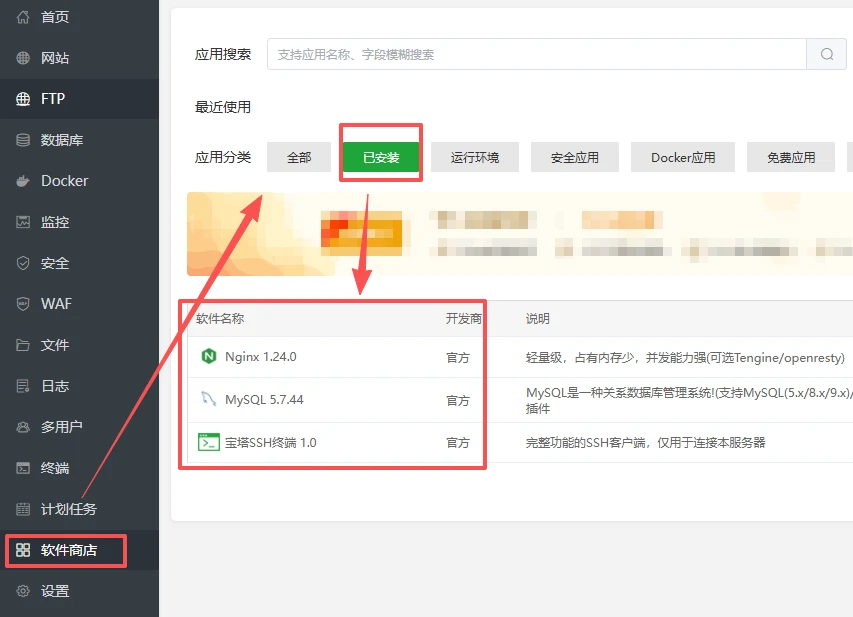Click the 宝塔SSH终端 terminal icon
The height and width of the screenshot is (617, 853).
(209, 442)
